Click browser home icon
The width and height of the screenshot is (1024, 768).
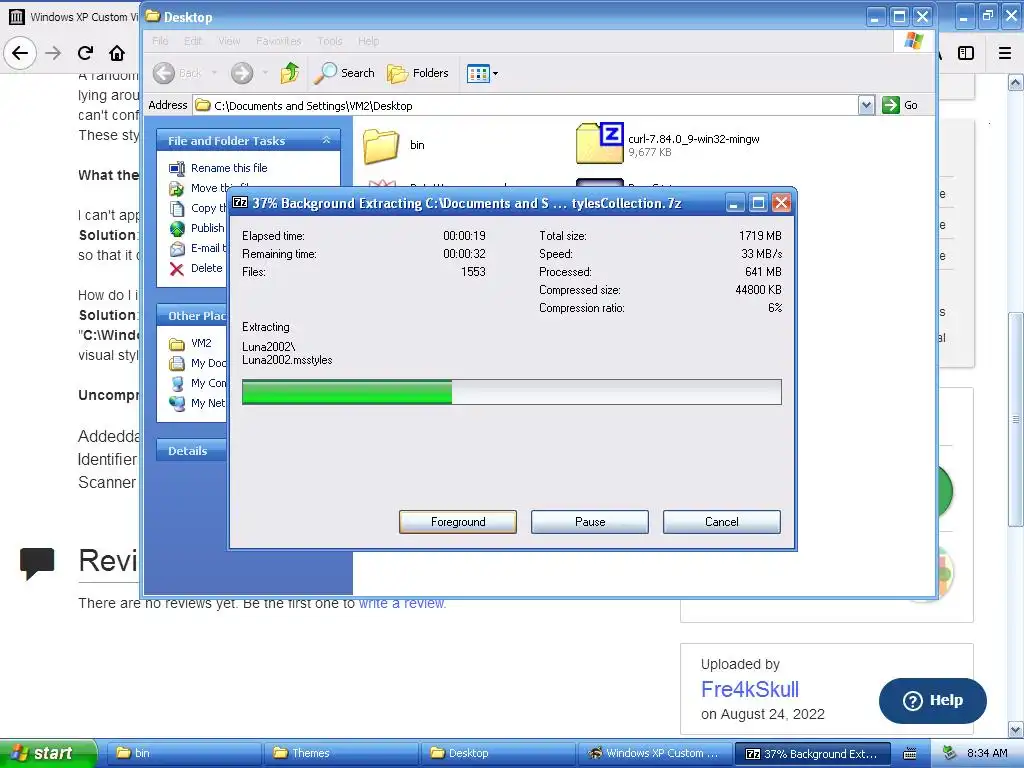[117, 53]
